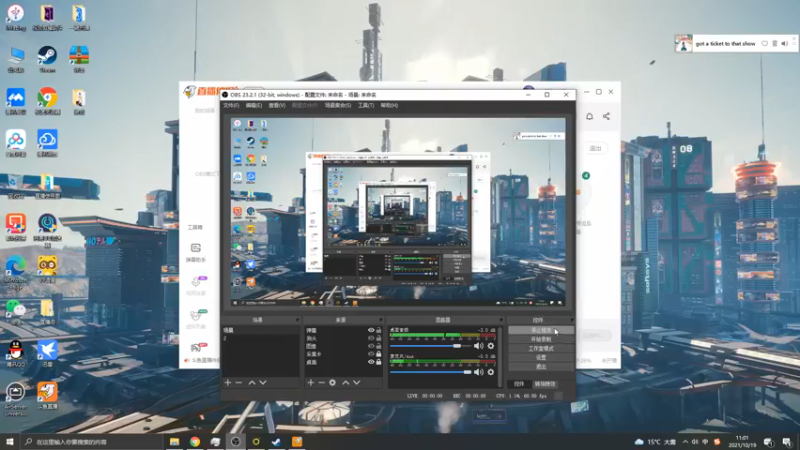Open the 文件(F) menu in OBS

pos(231,105)
